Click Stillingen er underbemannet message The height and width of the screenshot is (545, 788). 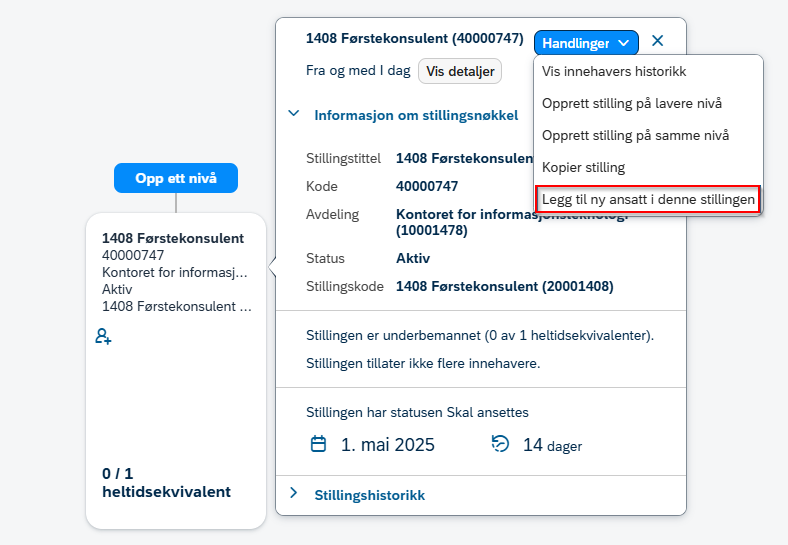point(480,335)
